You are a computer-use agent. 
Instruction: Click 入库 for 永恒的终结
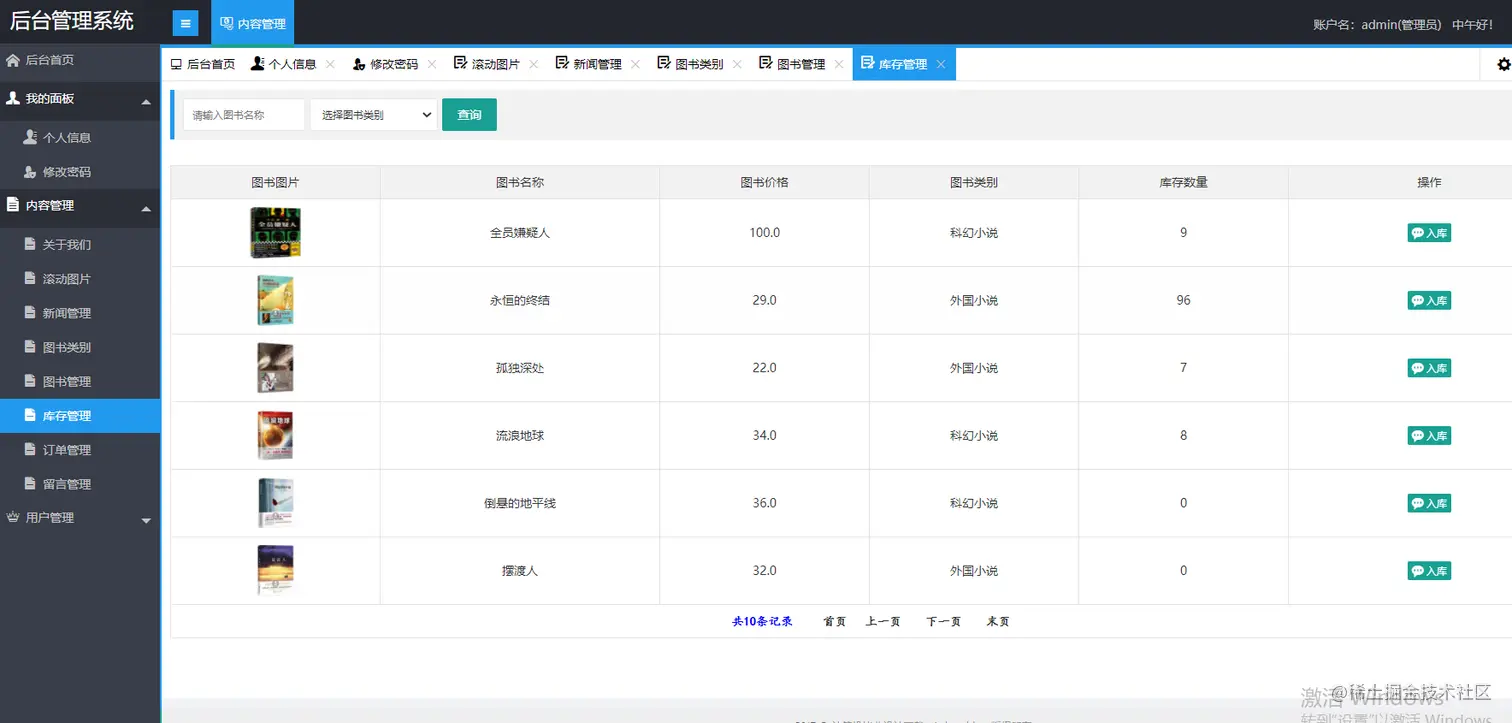[x=1429, y=301]
